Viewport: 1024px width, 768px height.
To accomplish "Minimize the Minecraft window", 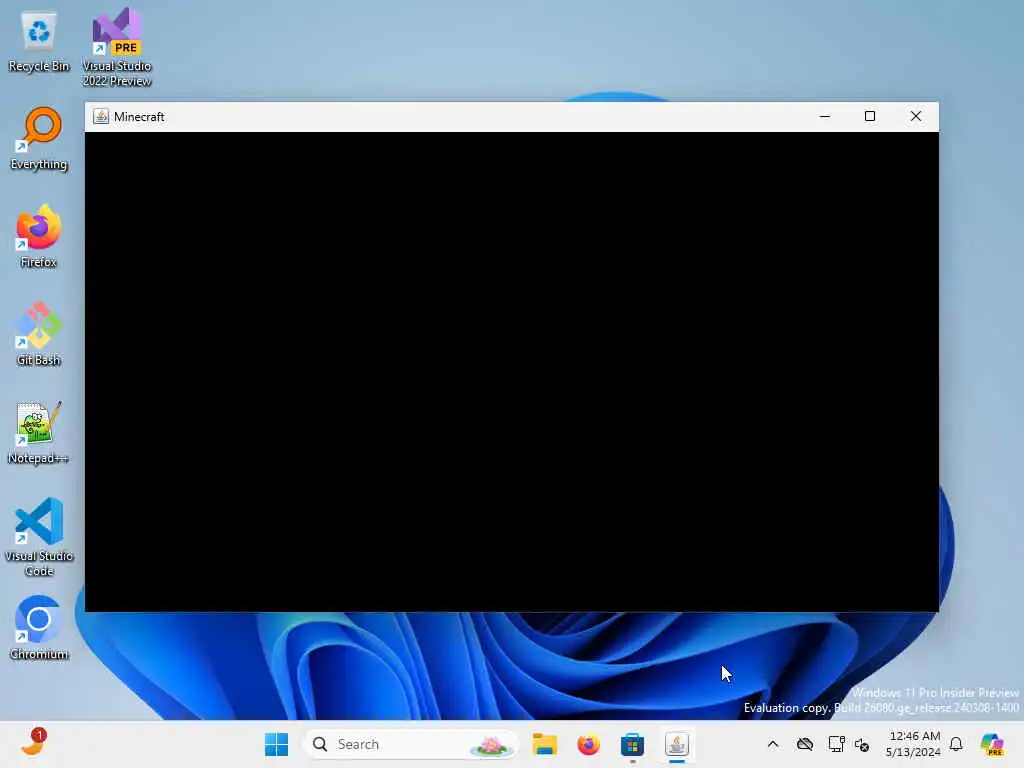I will pos(825,116).
